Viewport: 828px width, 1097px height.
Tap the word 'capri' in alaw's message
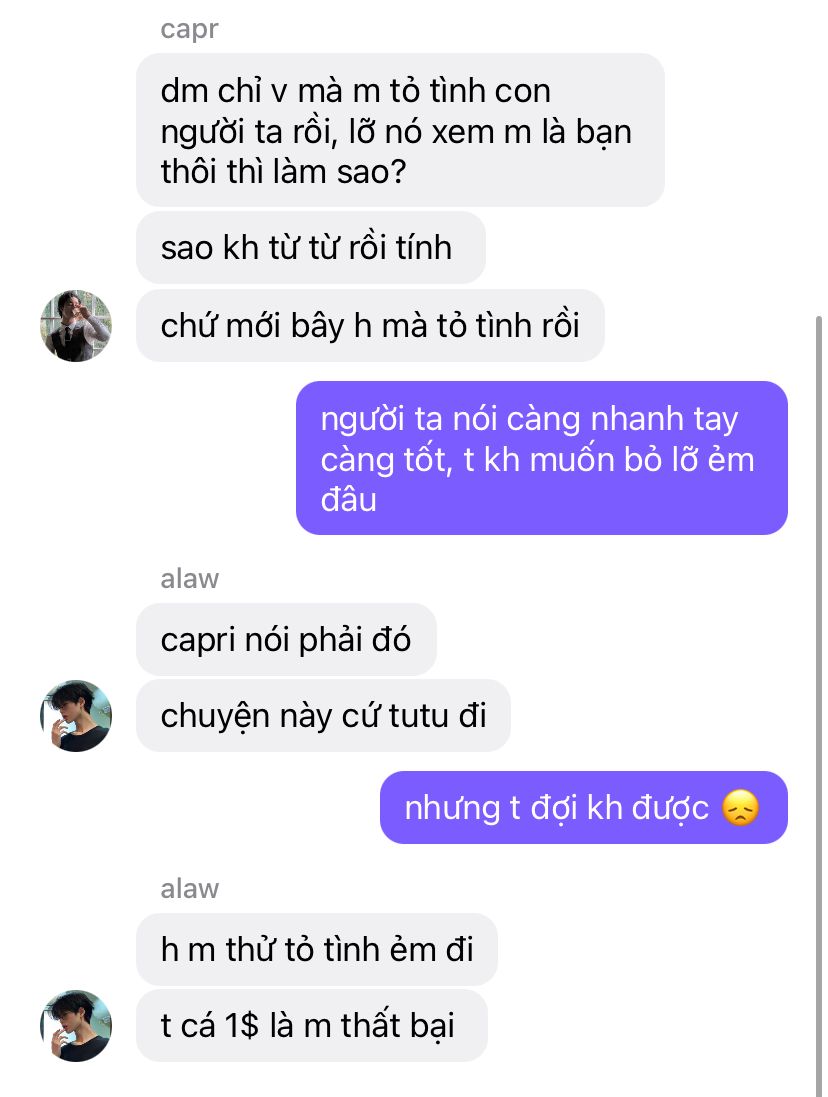195,641
